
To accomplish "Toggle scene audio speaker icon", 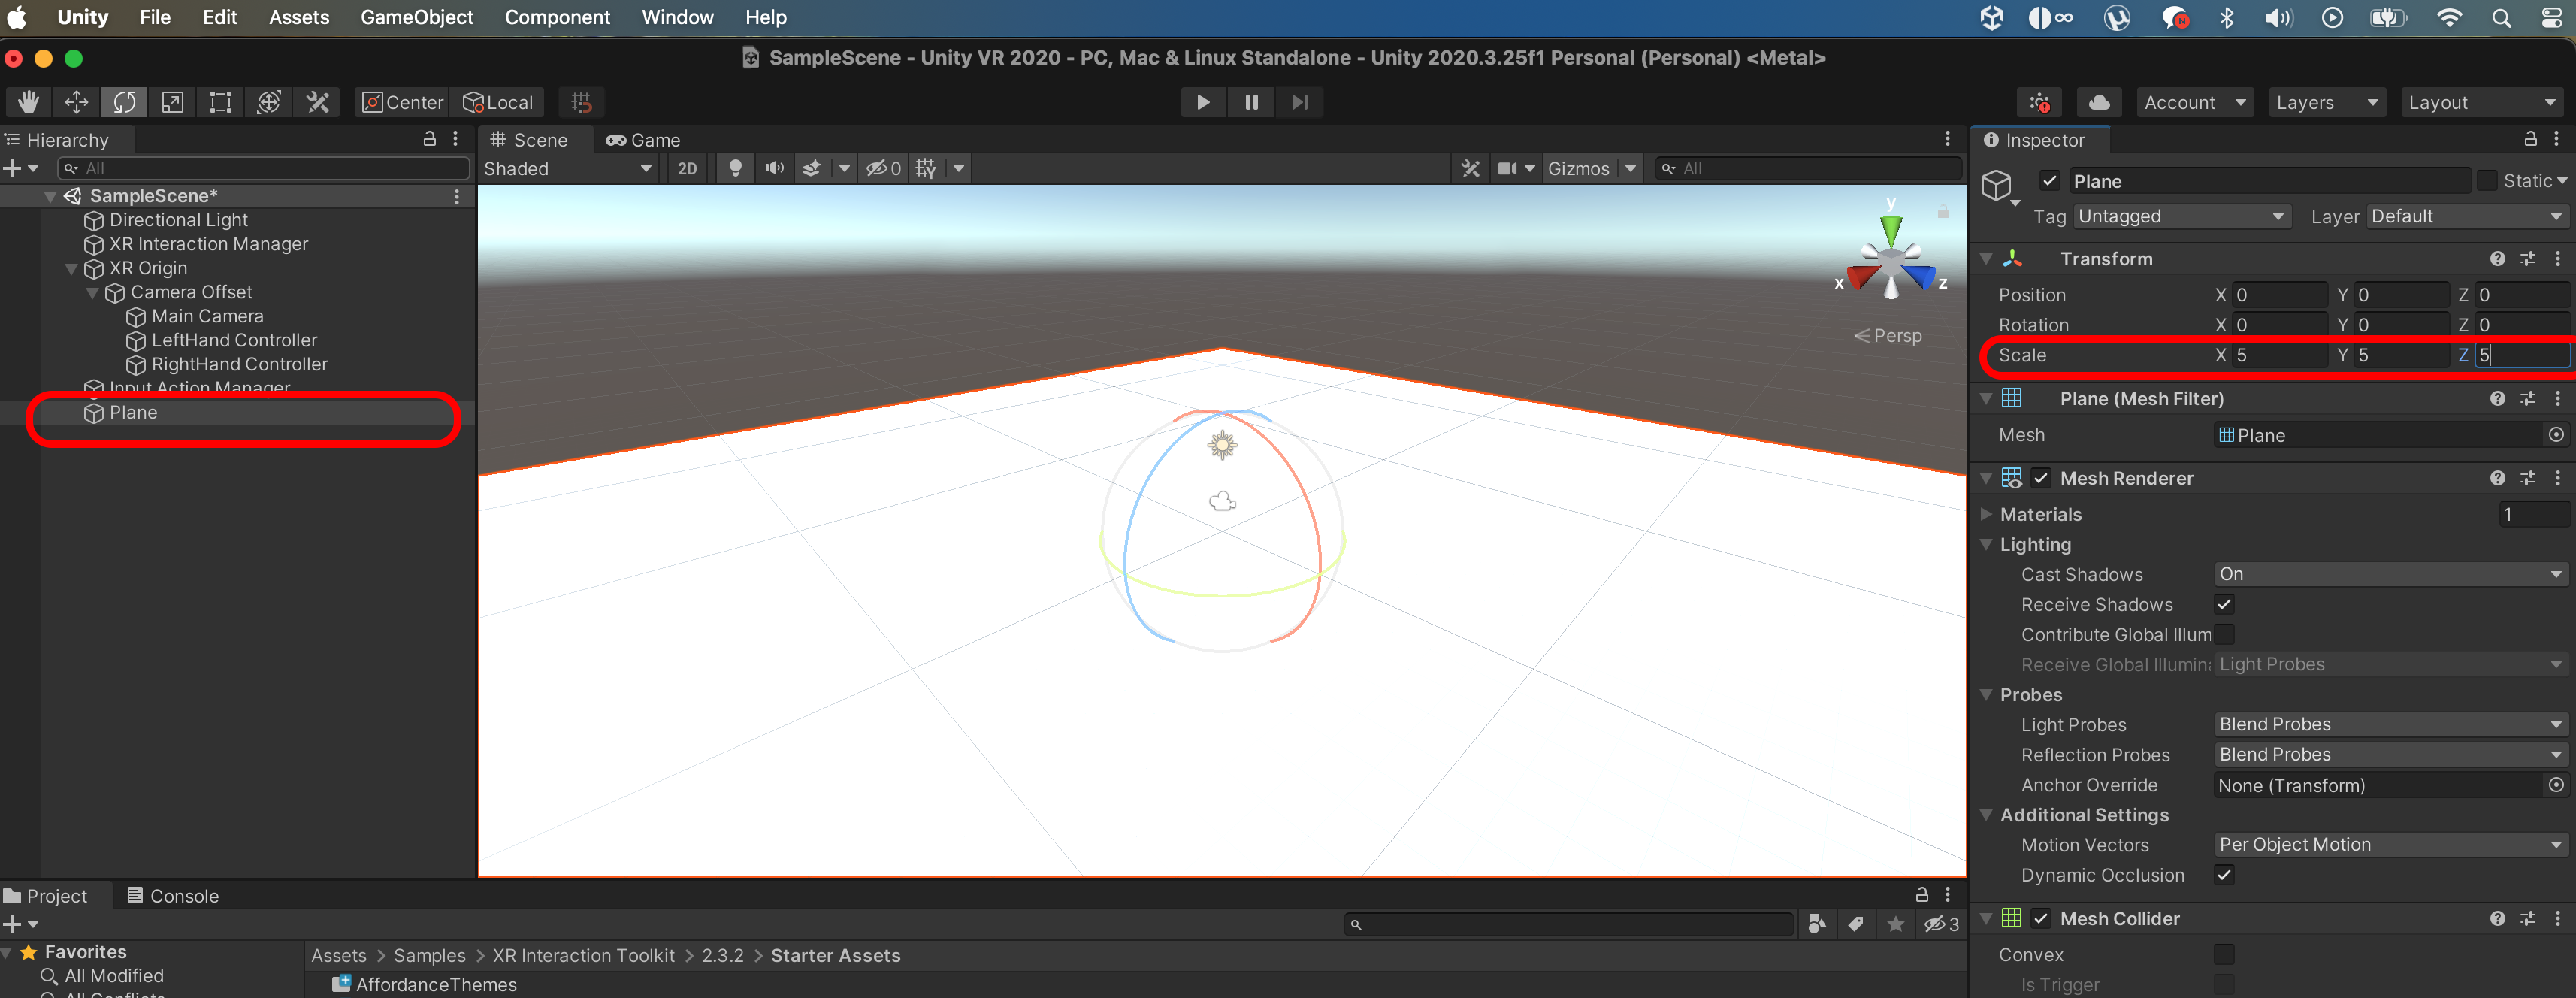I will click(x=774, y=168).
